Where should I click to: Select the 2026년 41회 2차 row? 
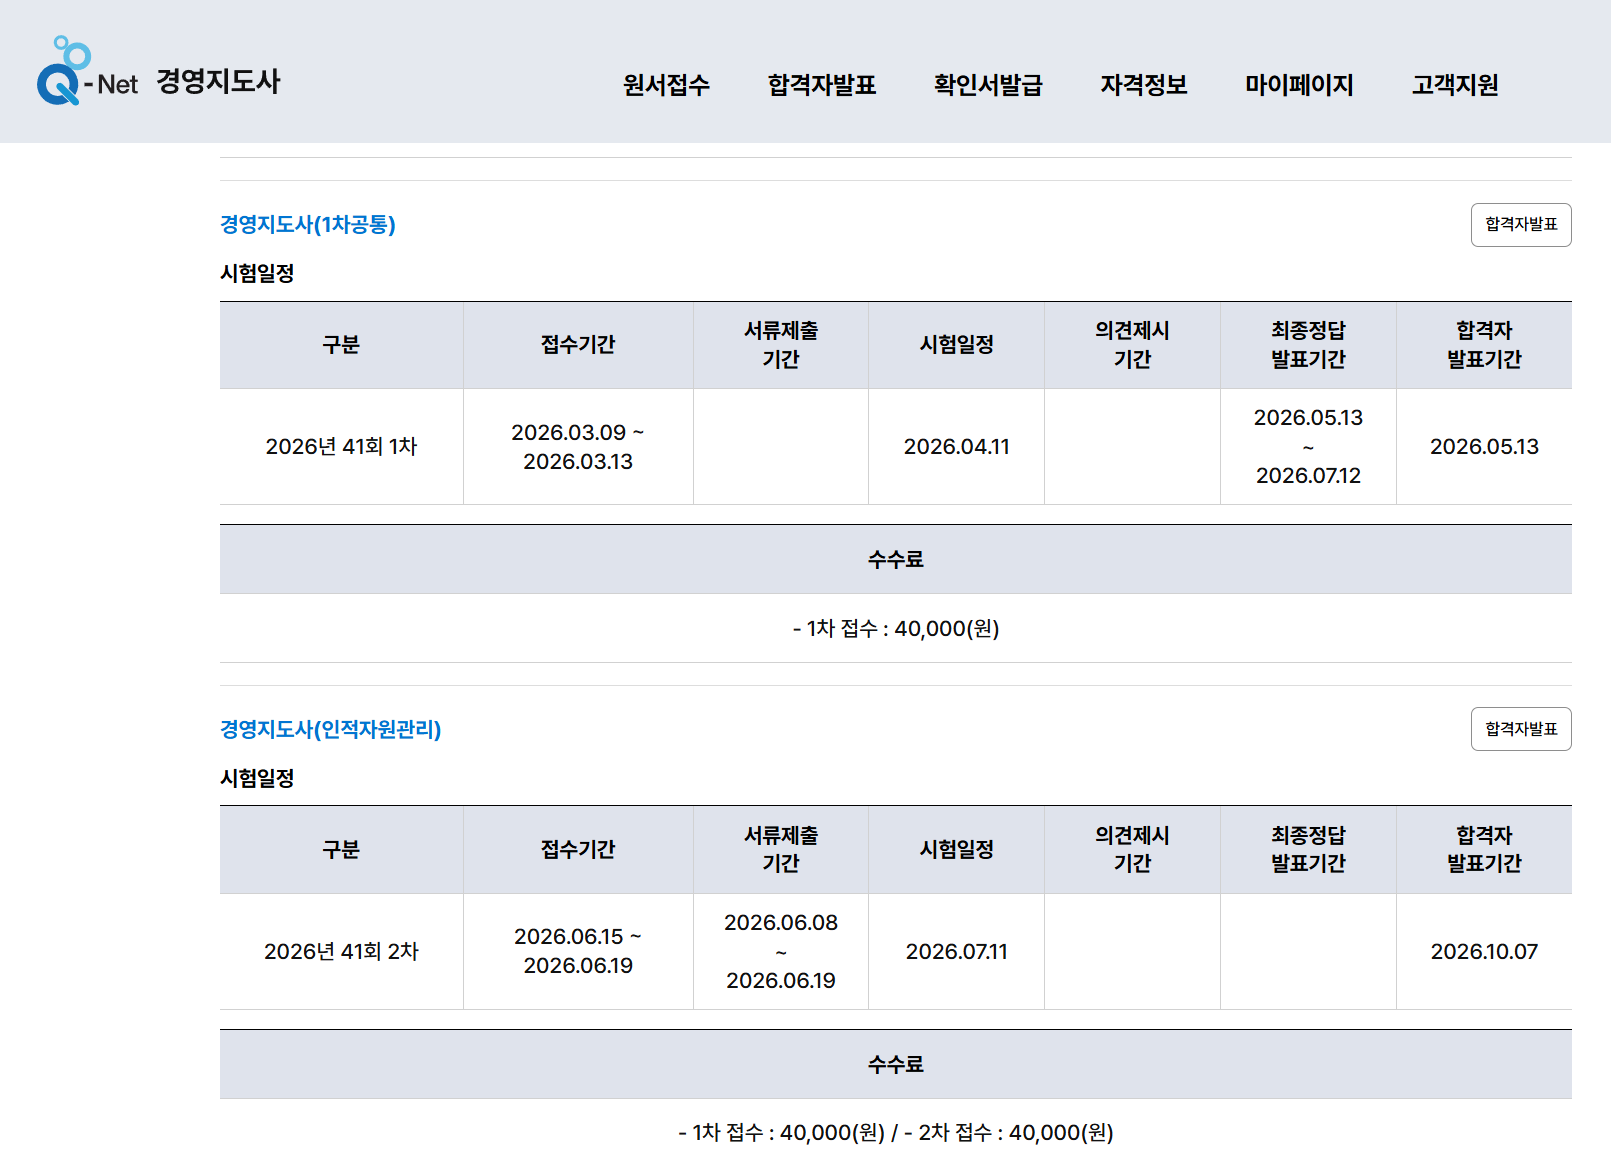[x=340, y=951]
